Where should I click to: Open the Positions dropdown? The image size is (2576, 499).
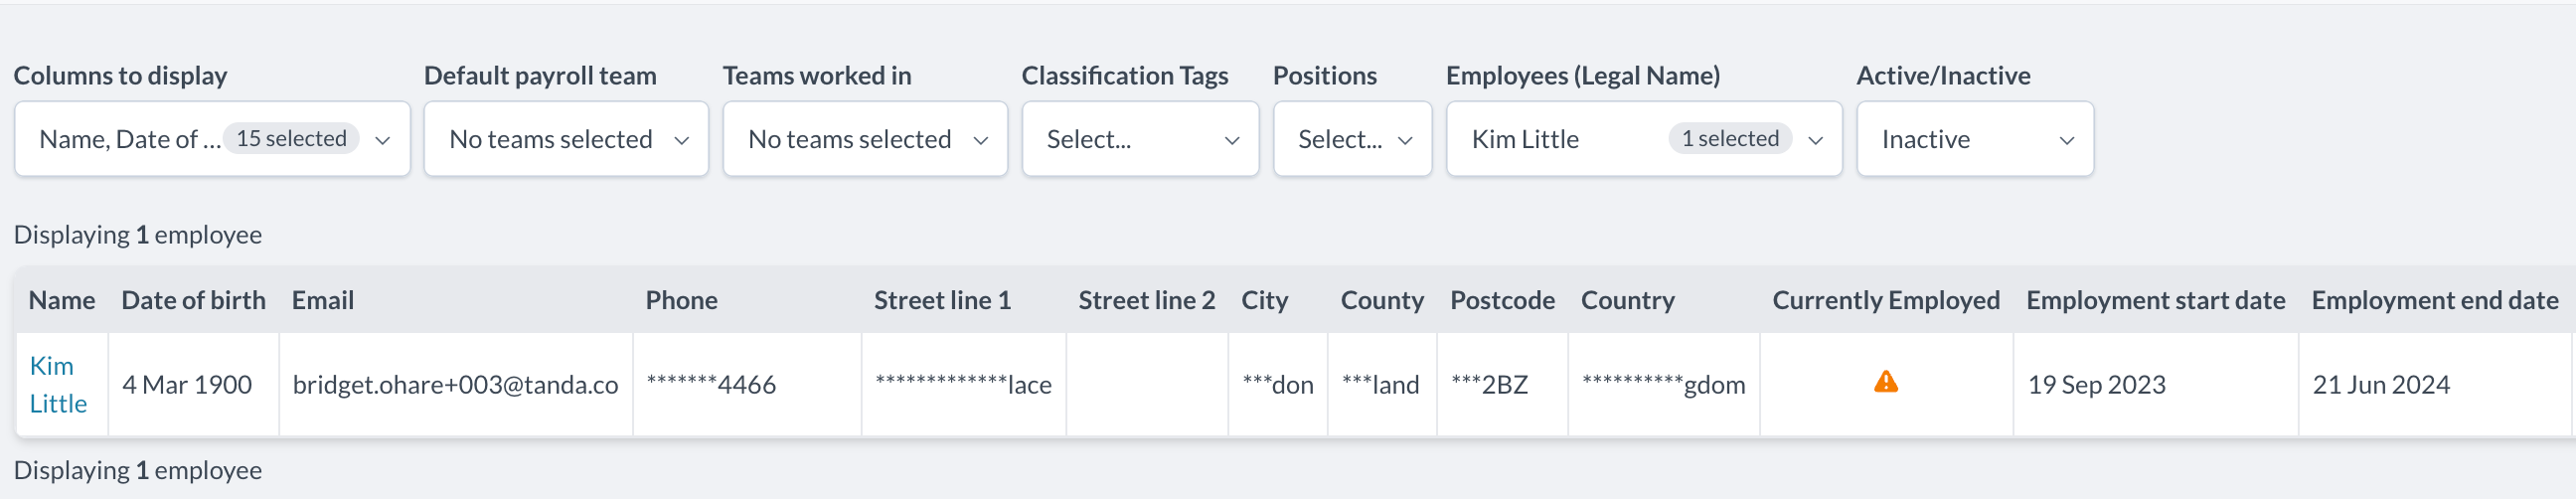(1352, 140)
